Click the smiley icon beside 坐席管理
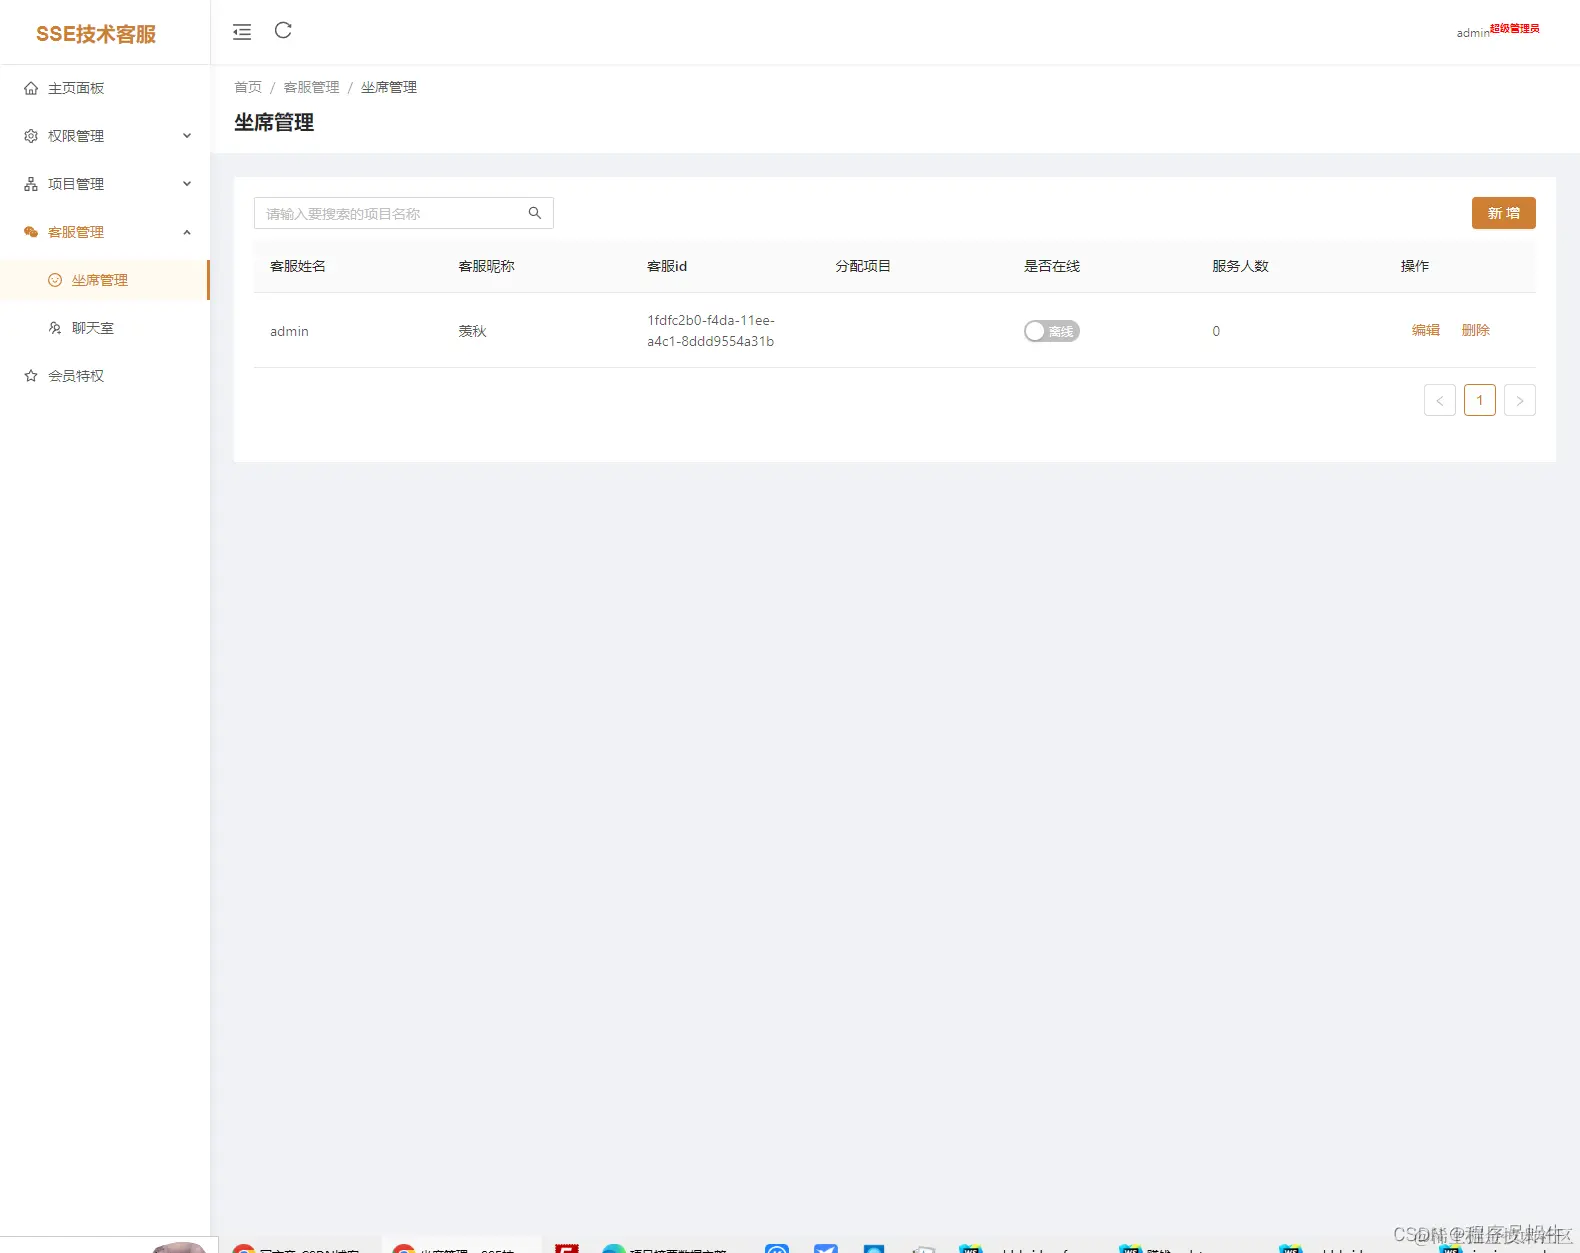1580x1253 pixels. coord(55,280)
